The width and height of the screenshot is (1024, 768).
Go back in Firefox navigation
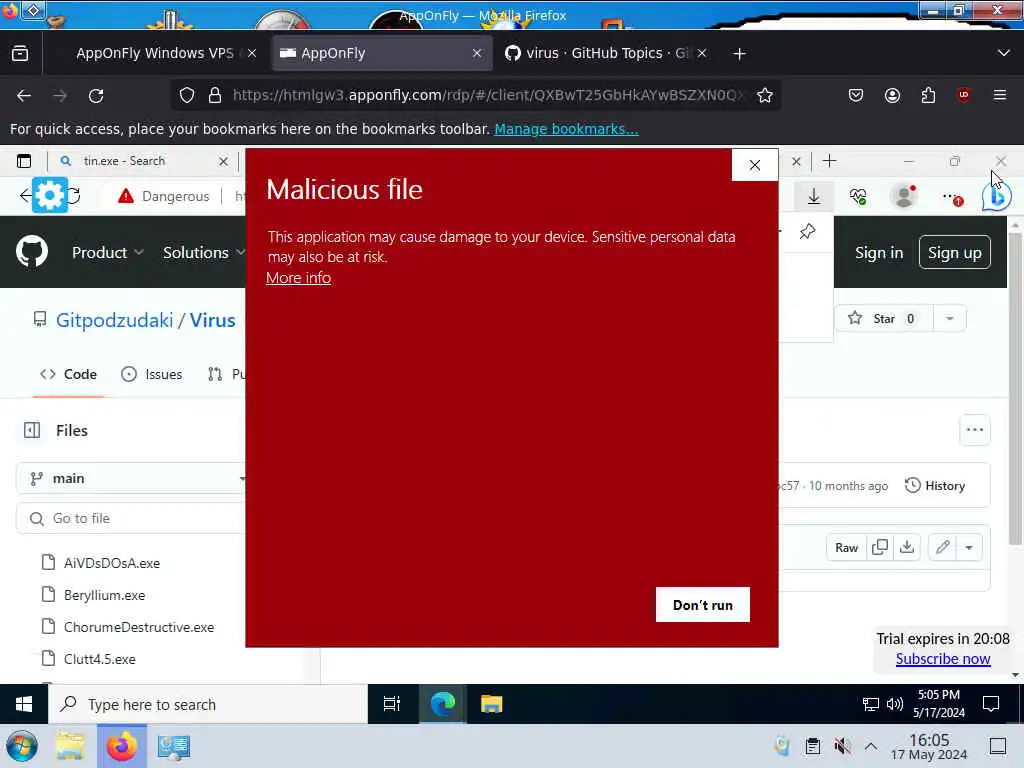[24, 95]
